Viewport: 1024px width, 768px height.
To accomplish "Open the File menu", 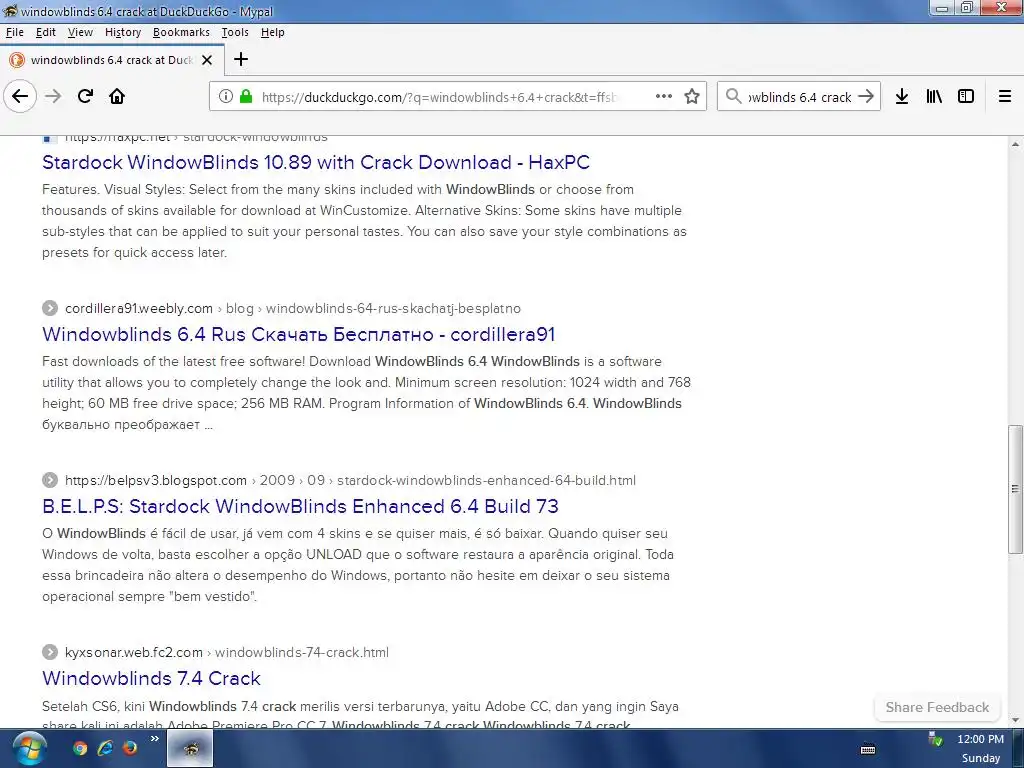I will [14, 32].
